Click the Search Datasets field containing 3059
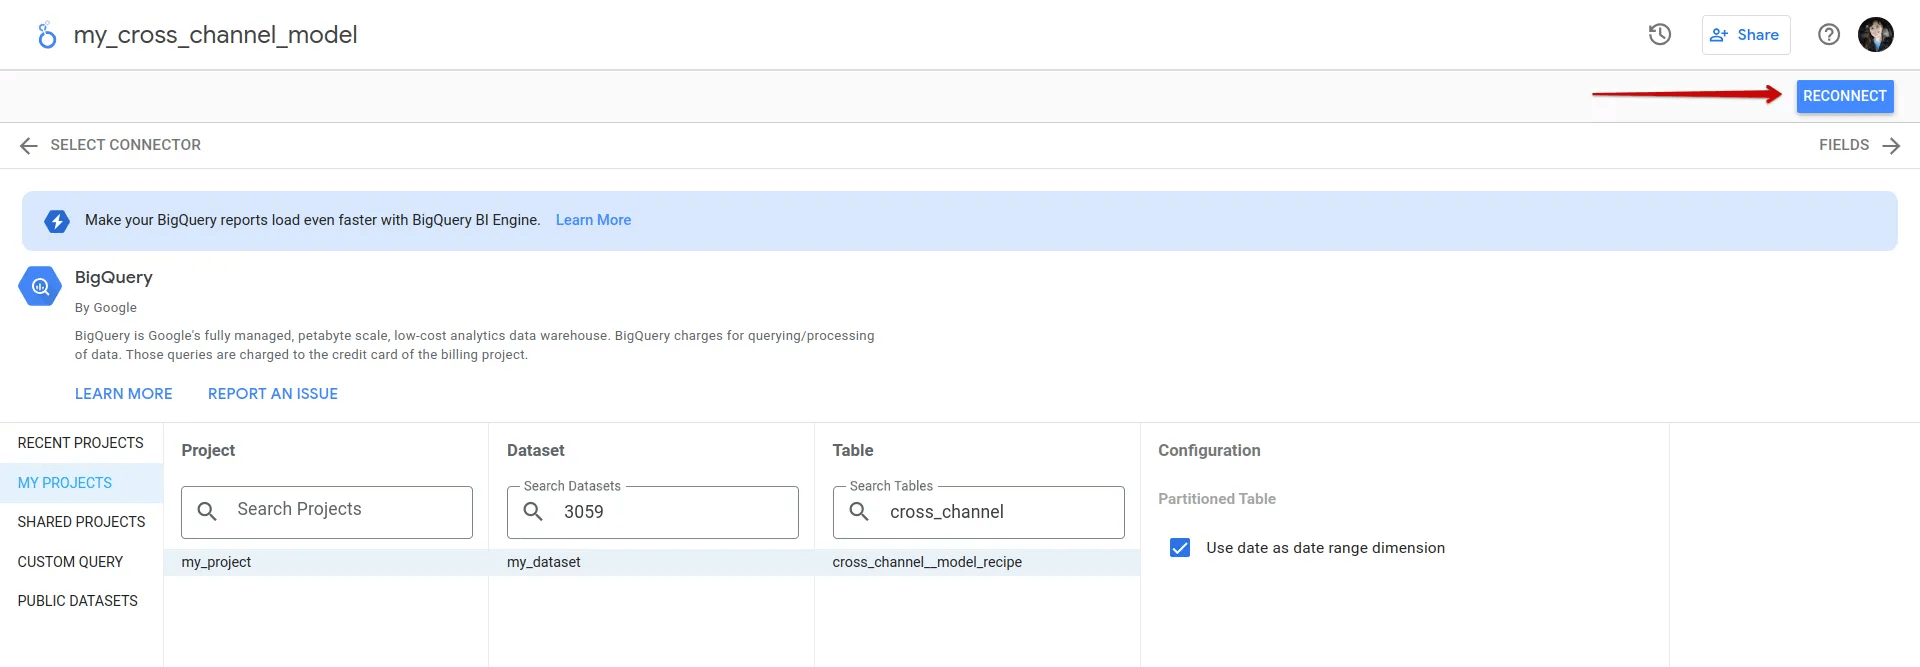The width and height of the screenshot is (1920, 667). click(653, 512)
